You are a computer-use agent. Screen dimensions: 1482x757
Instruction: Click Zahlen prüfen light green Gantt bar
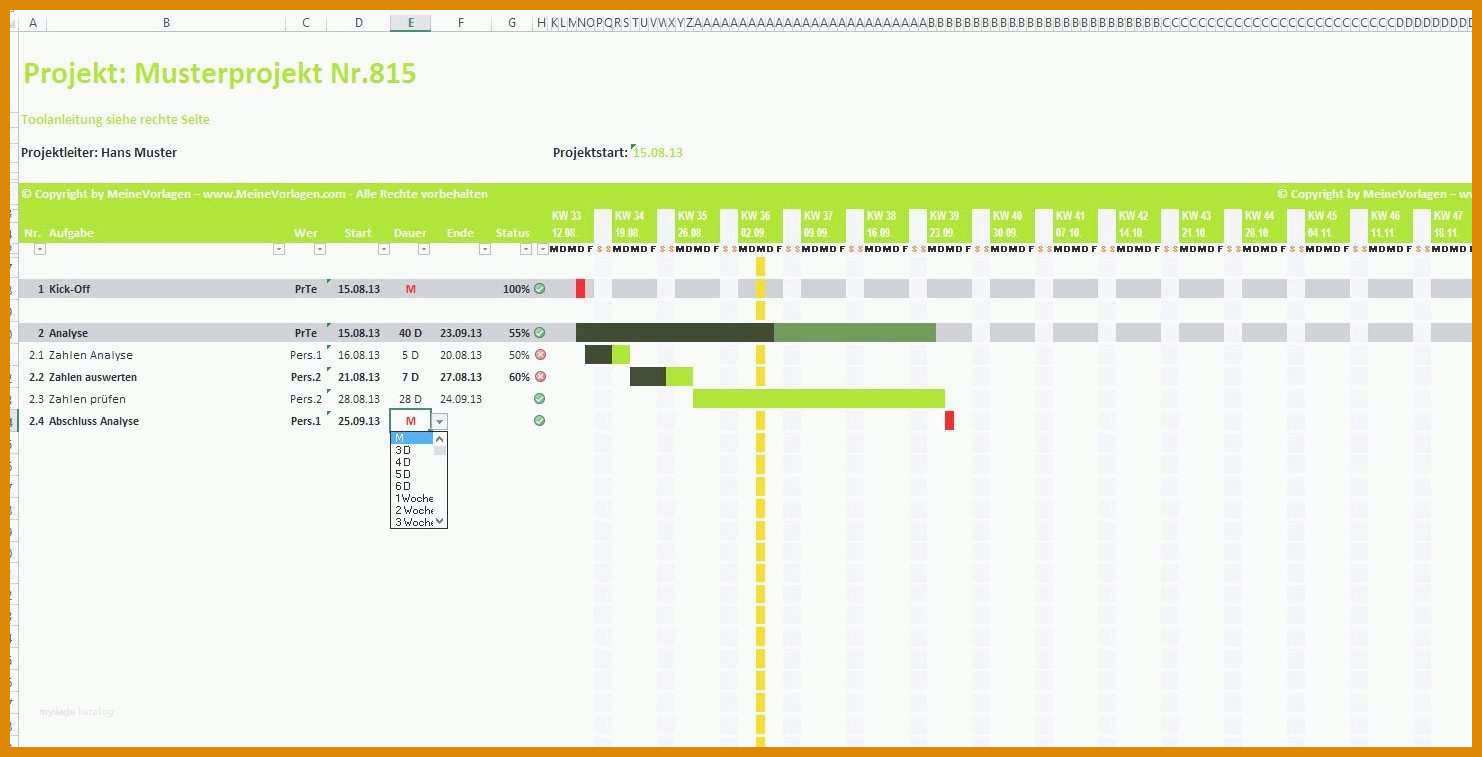tap(819, 399)
